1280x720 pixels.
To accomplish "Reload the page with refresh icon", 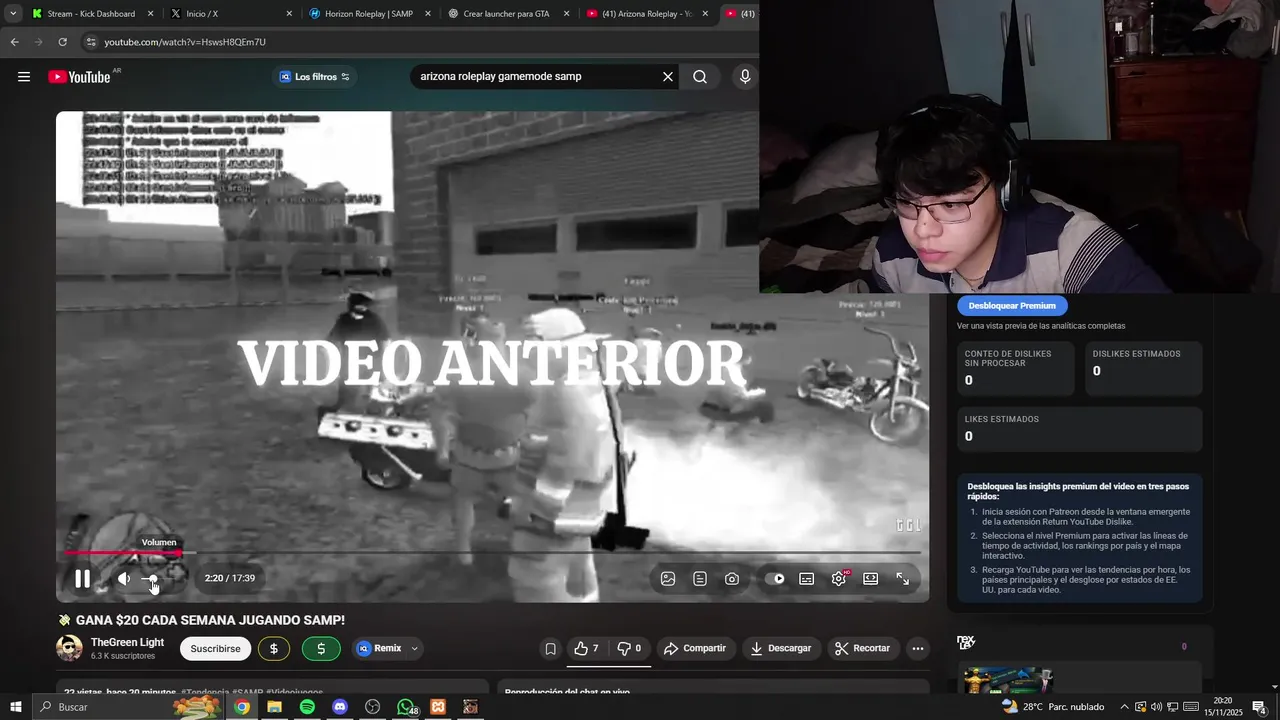I will click(62, 42).
